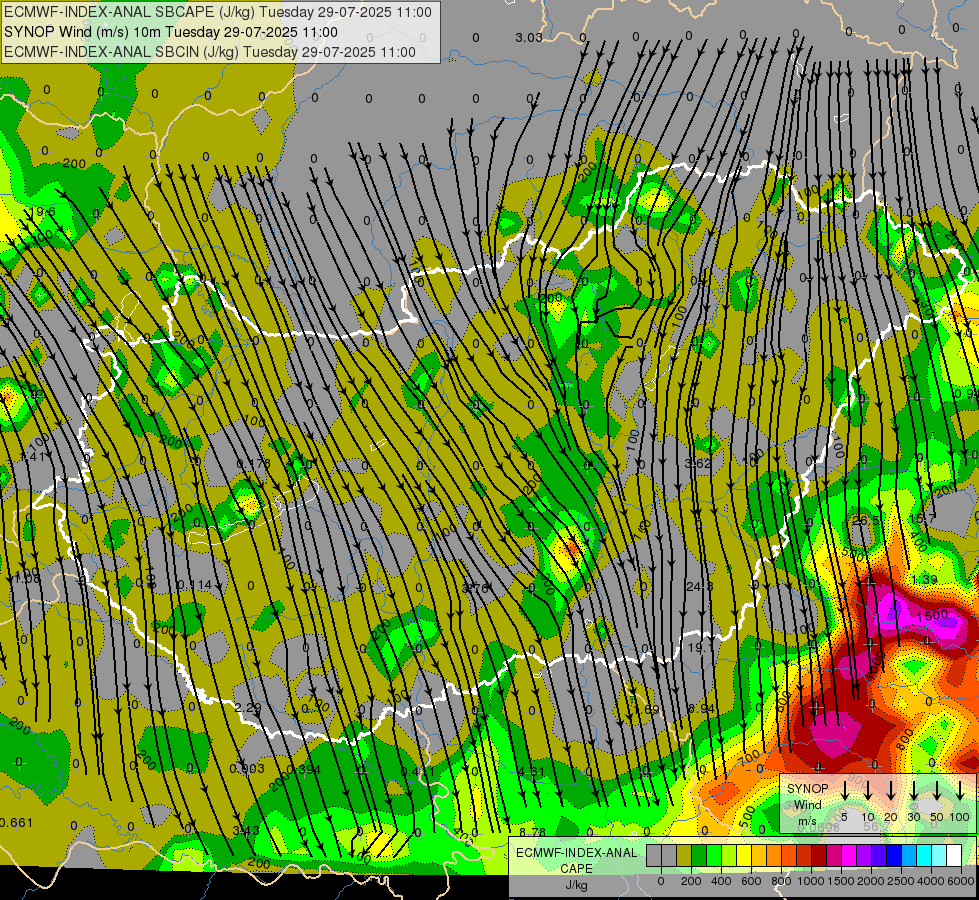Click the 0.903 value on the map
The image size is (979, 900).
coord(247,768)
